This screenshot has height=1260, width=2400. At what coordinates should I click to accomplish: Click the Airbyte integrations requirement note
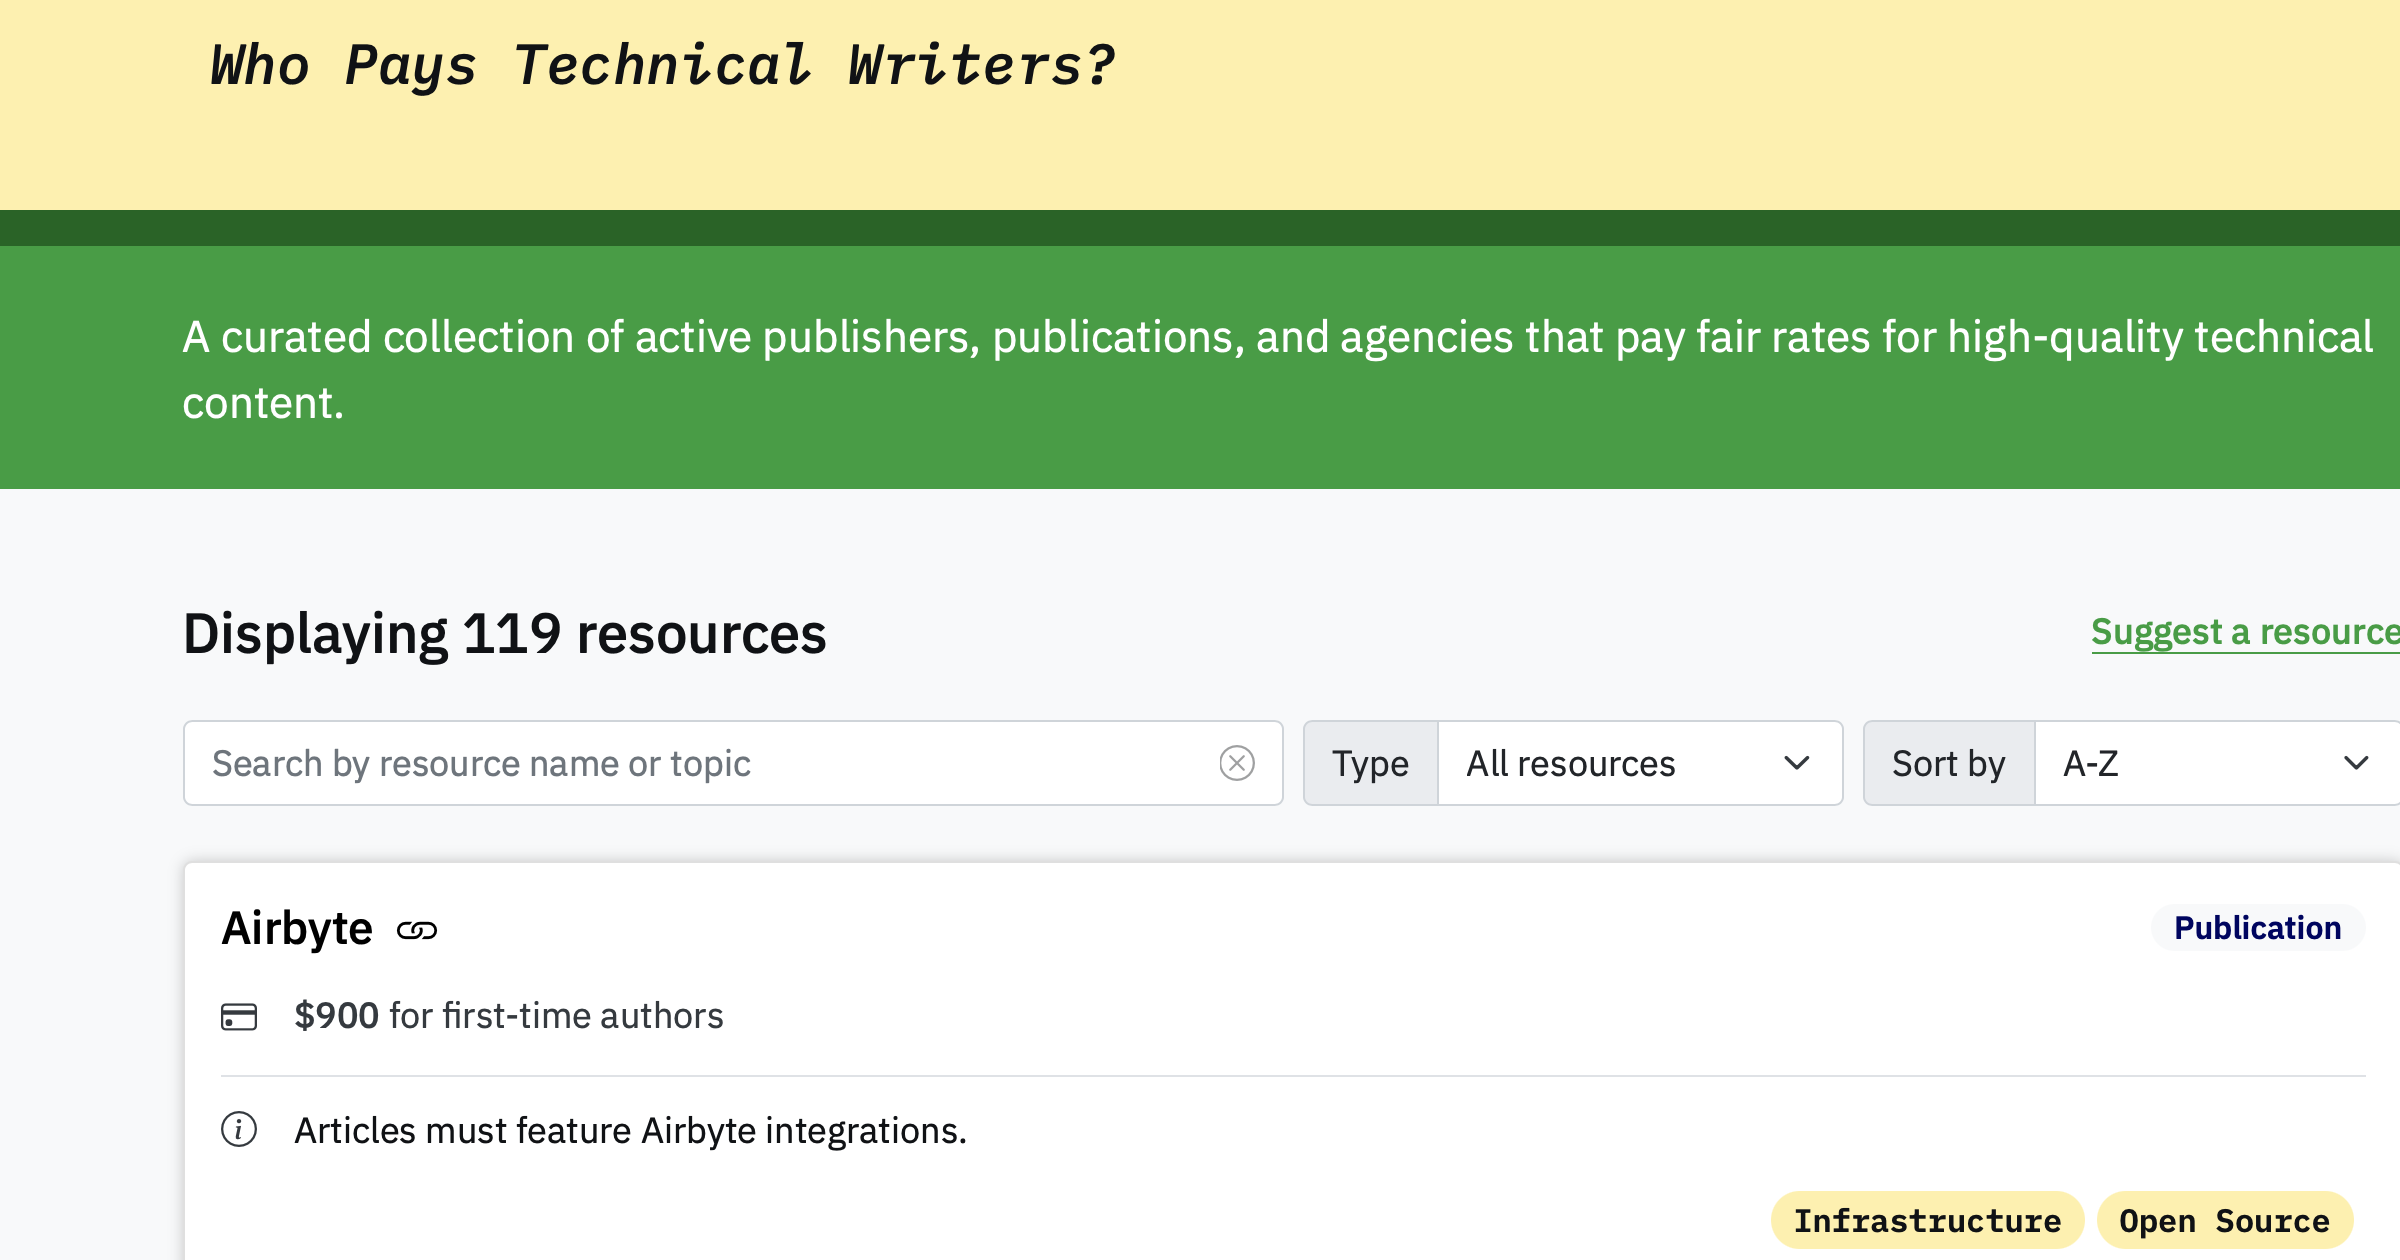click(630, 1131)
